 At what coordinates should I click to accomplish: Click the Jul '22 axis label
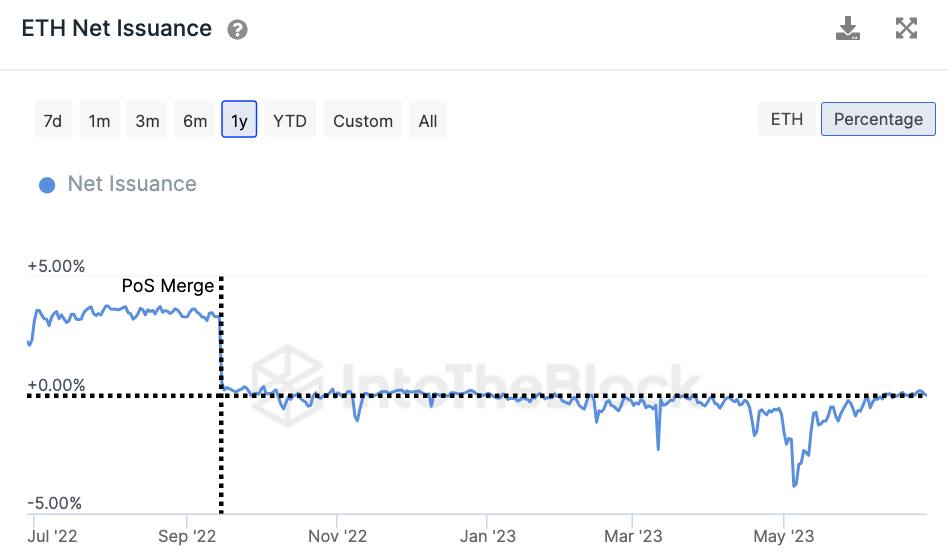[x=53, y=536]
